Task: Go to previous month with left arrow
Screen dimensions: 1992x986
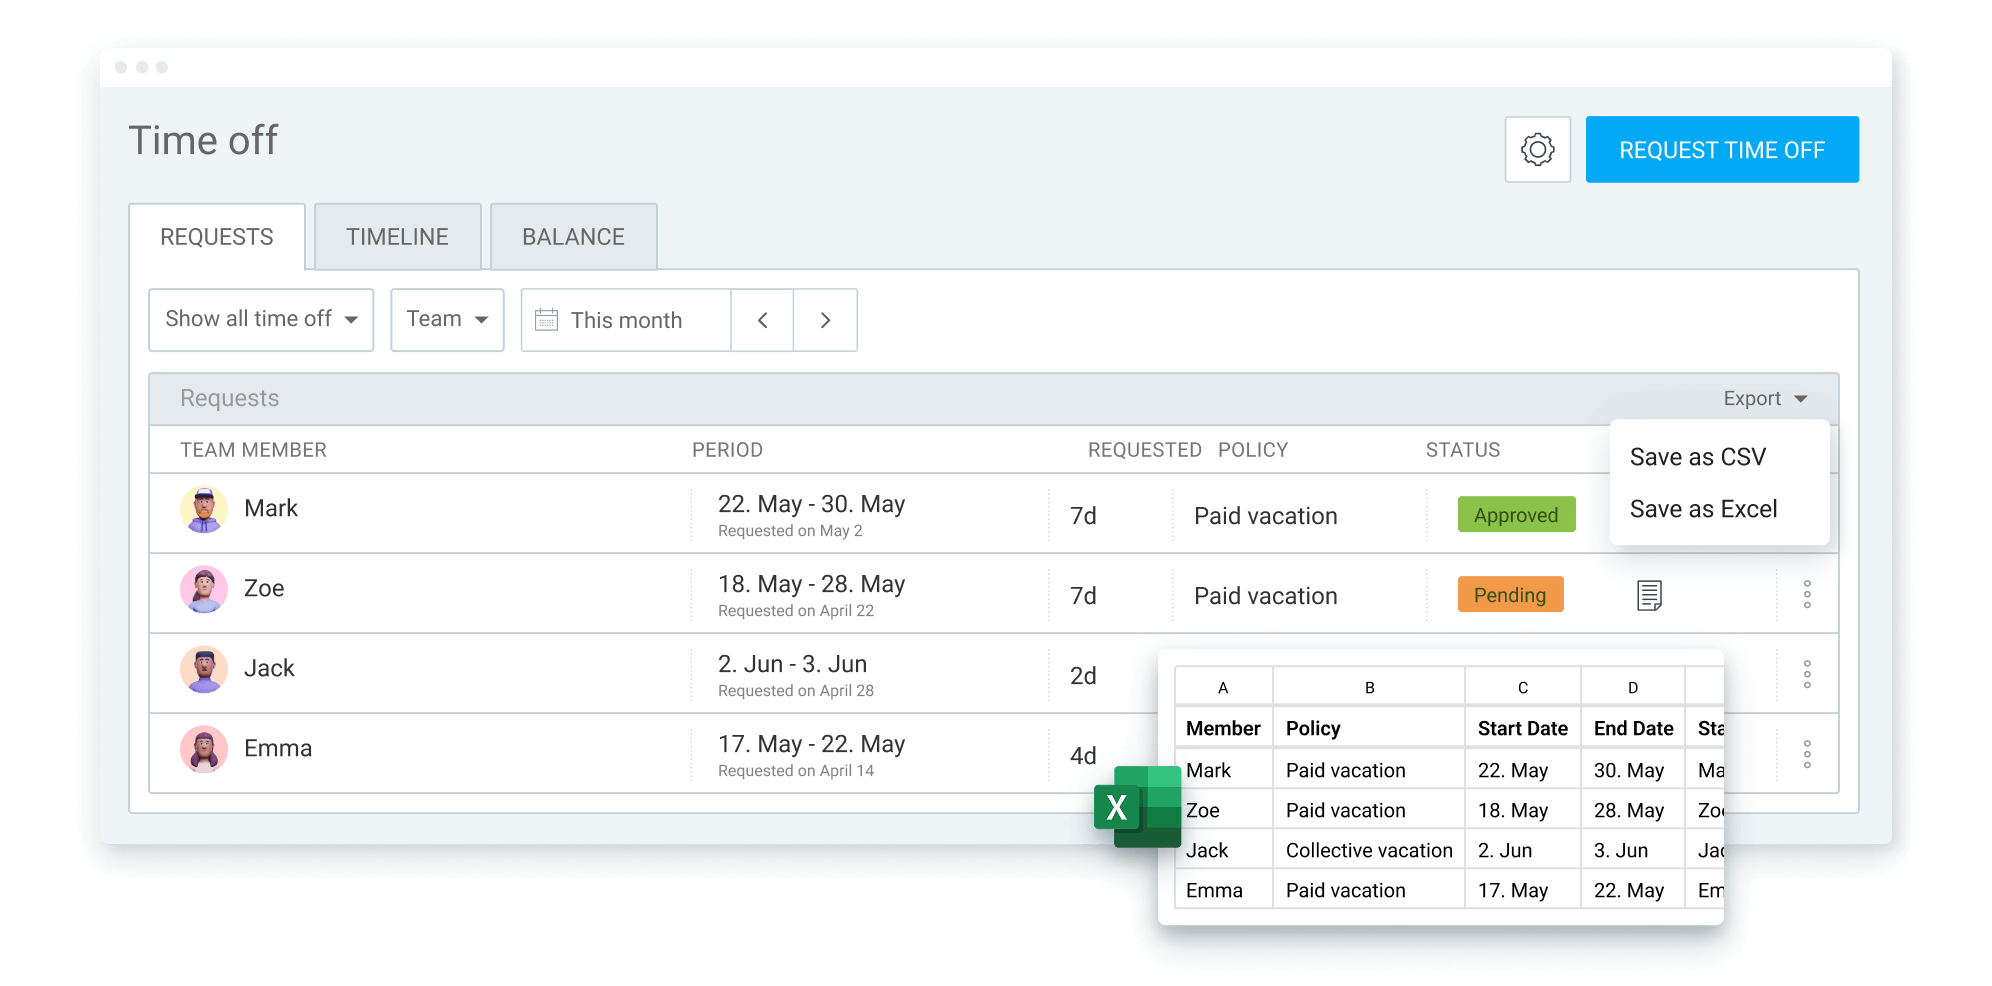Action: pyautogui.click(x=762, y=320)
